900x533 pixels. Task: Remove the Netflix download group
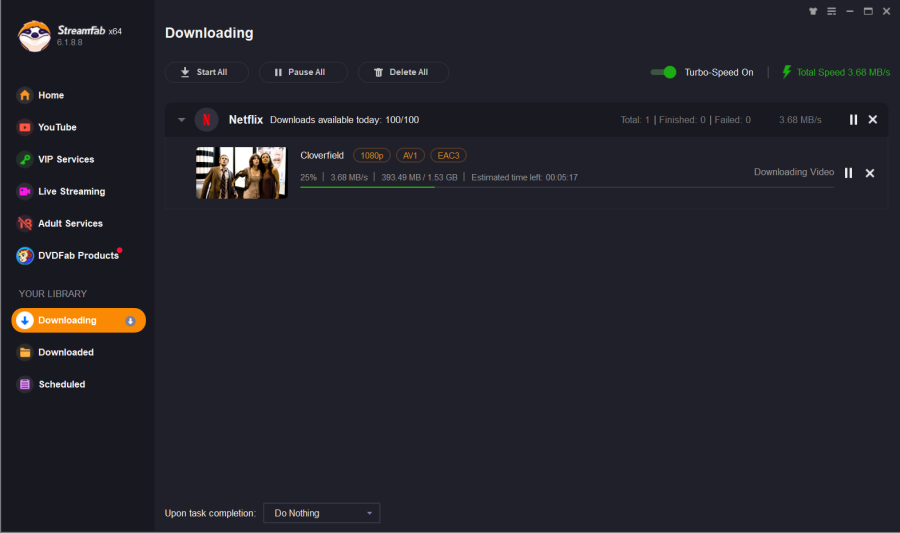(x=872, y=119)
